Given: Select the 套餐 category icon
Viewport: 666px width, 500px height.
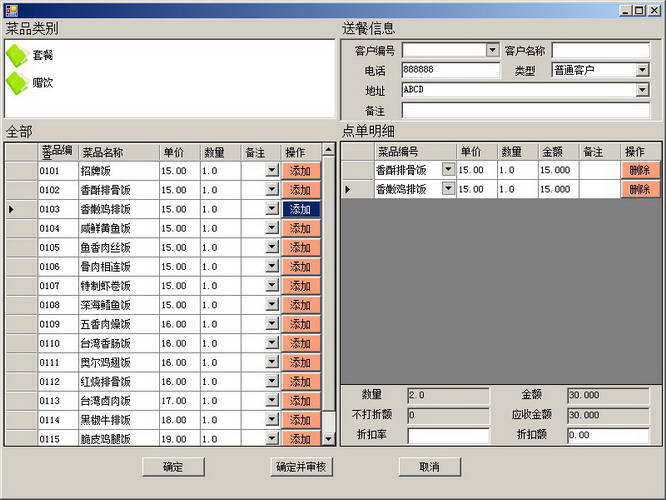Looking at the screenshot, I should [17, 55].
